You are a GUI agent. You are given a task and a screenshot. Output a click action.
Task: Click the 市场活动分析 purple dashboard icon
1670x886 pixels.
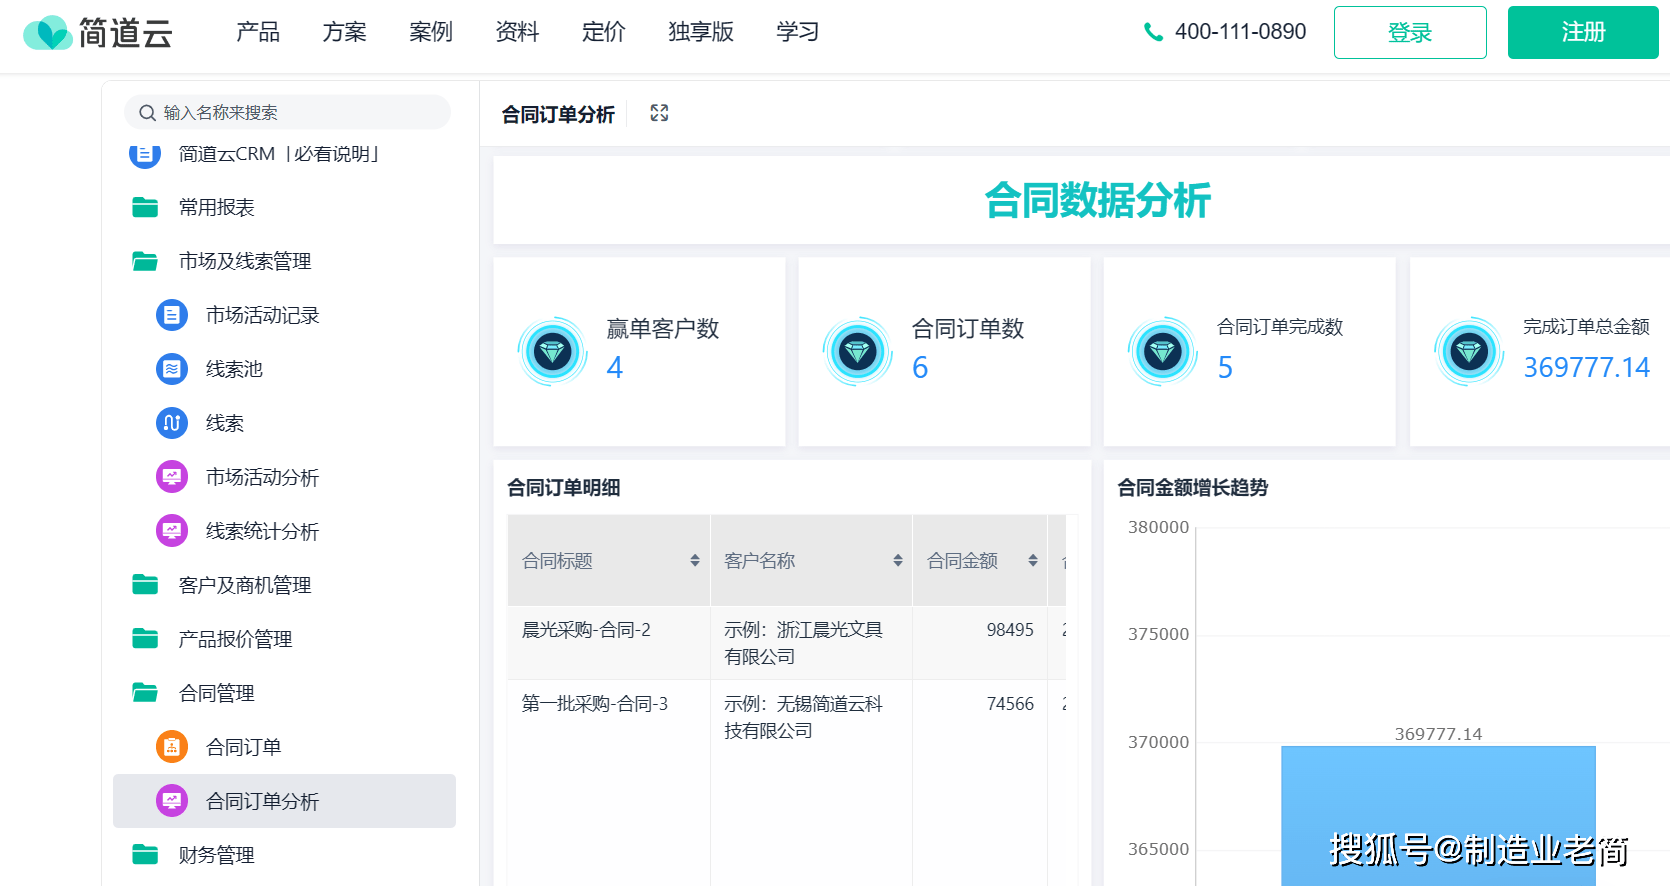coord(172,477)
